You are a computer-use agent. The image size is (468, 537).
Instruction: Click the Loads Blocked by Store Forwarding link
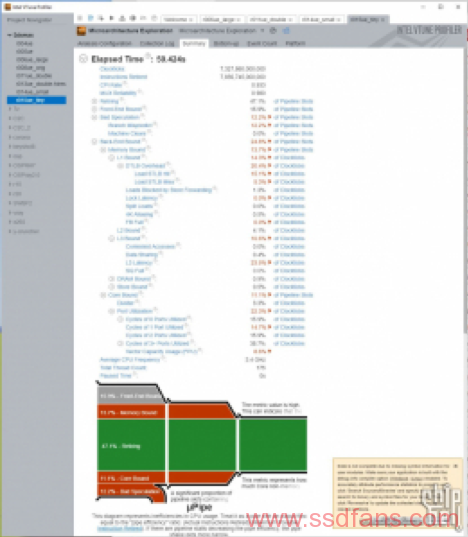[x=169, y=190]
